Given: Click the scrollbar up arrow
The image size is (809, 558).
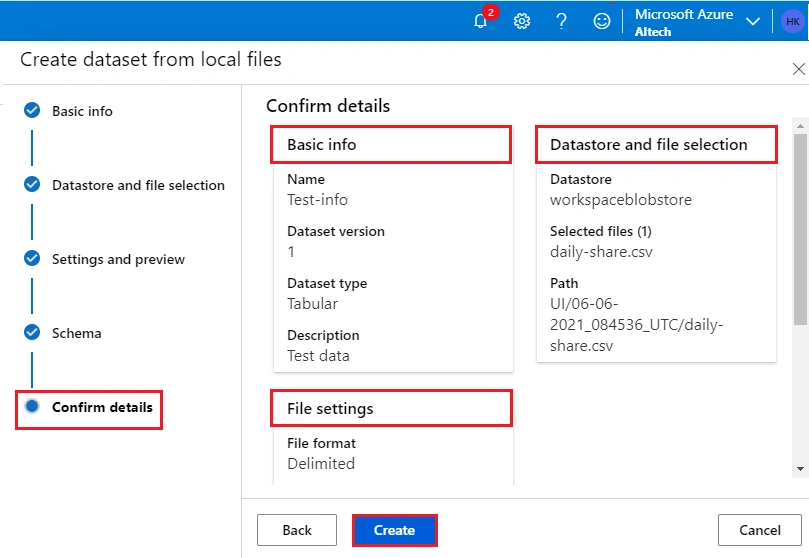Looking at the screenshot, I should pos(800,126).
